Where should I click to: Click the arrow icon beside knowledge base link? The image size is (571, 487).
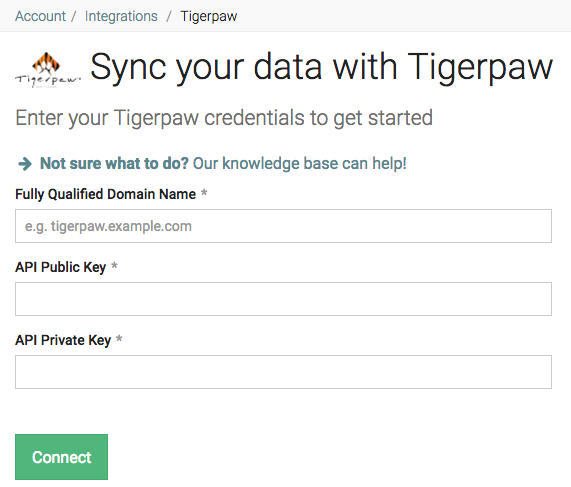tap(25, 164)
